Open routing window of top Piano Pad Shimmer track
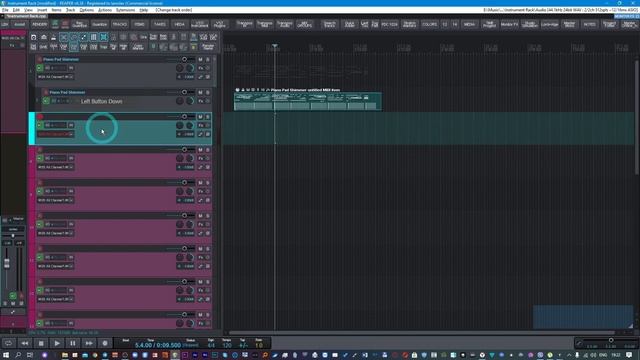 (x=208, y=77)
